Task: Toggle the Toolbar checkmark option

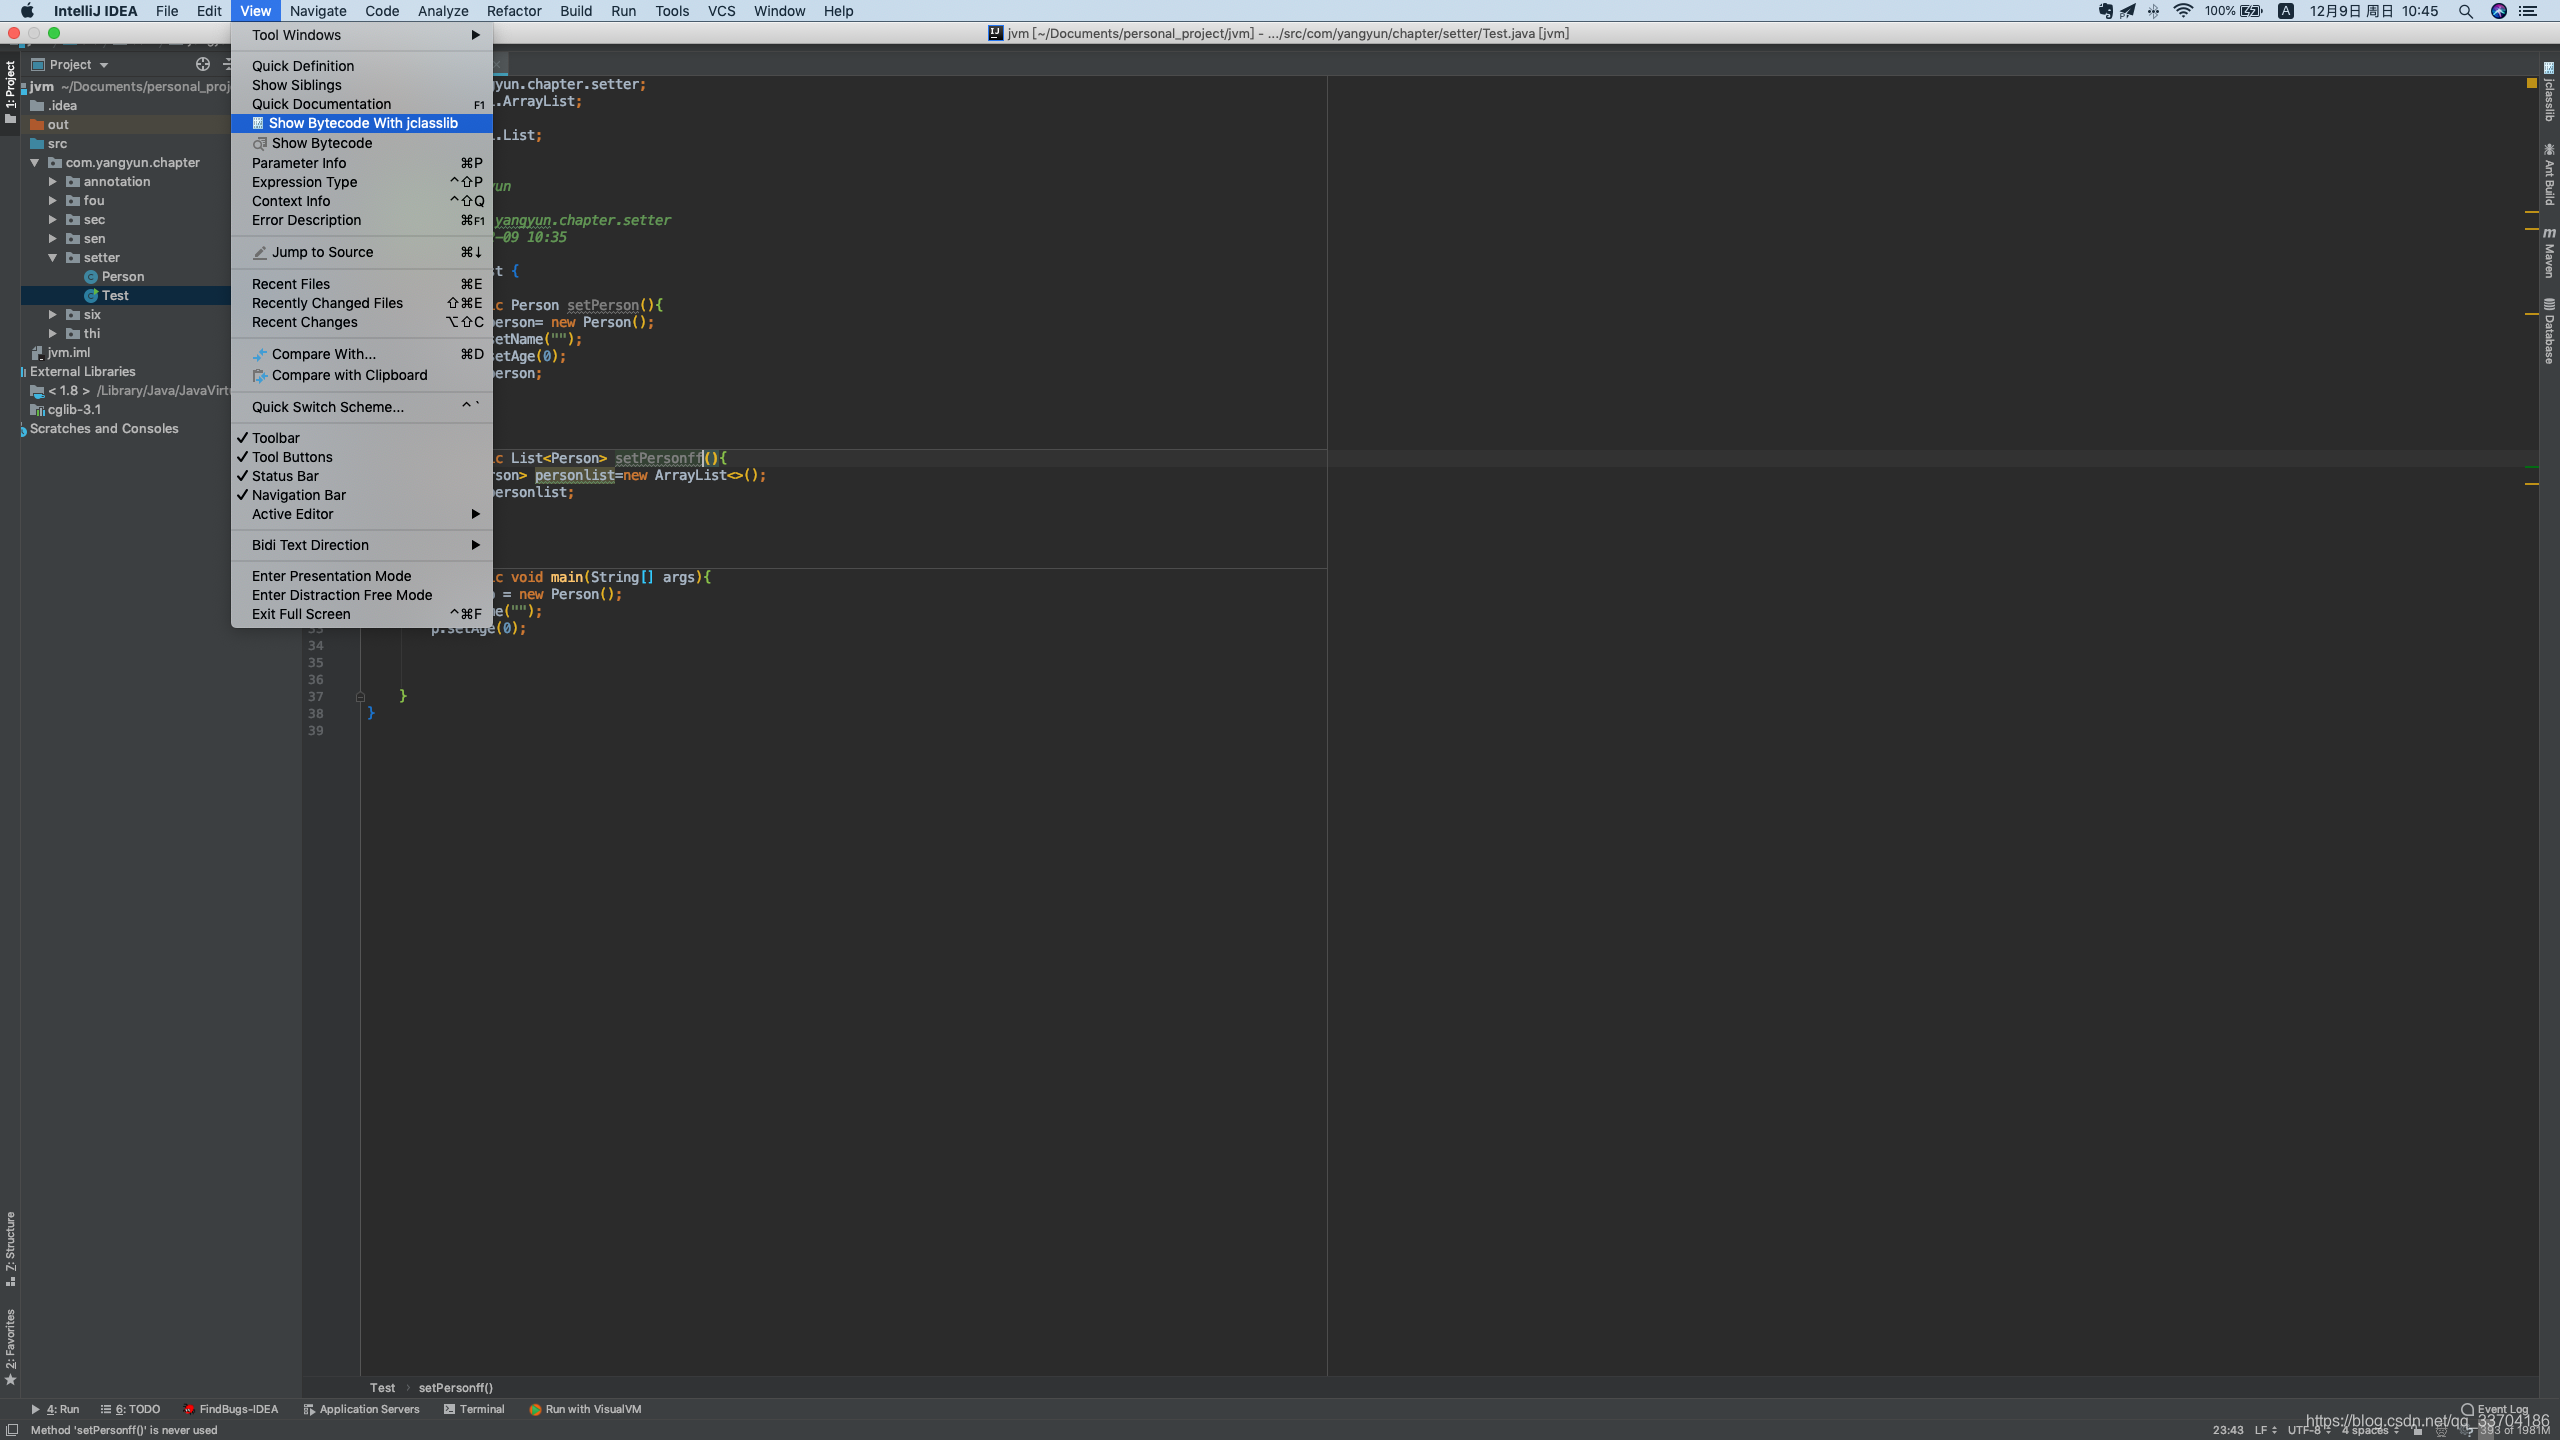Action: point(361,438)
